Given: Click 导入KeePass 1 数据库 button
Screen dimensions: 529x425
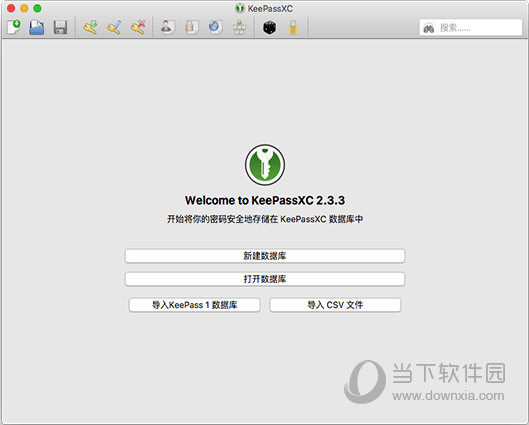Looking at the screenshot, I should point(194,305).
